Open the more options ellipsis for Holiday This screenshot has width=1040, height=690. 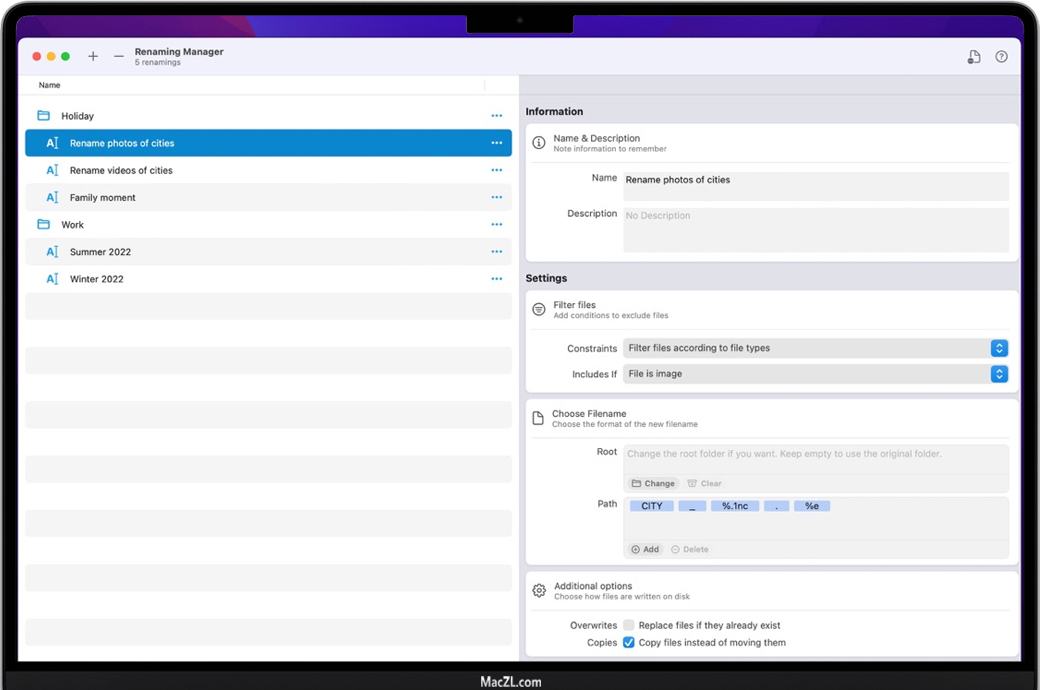click(496, 116)
